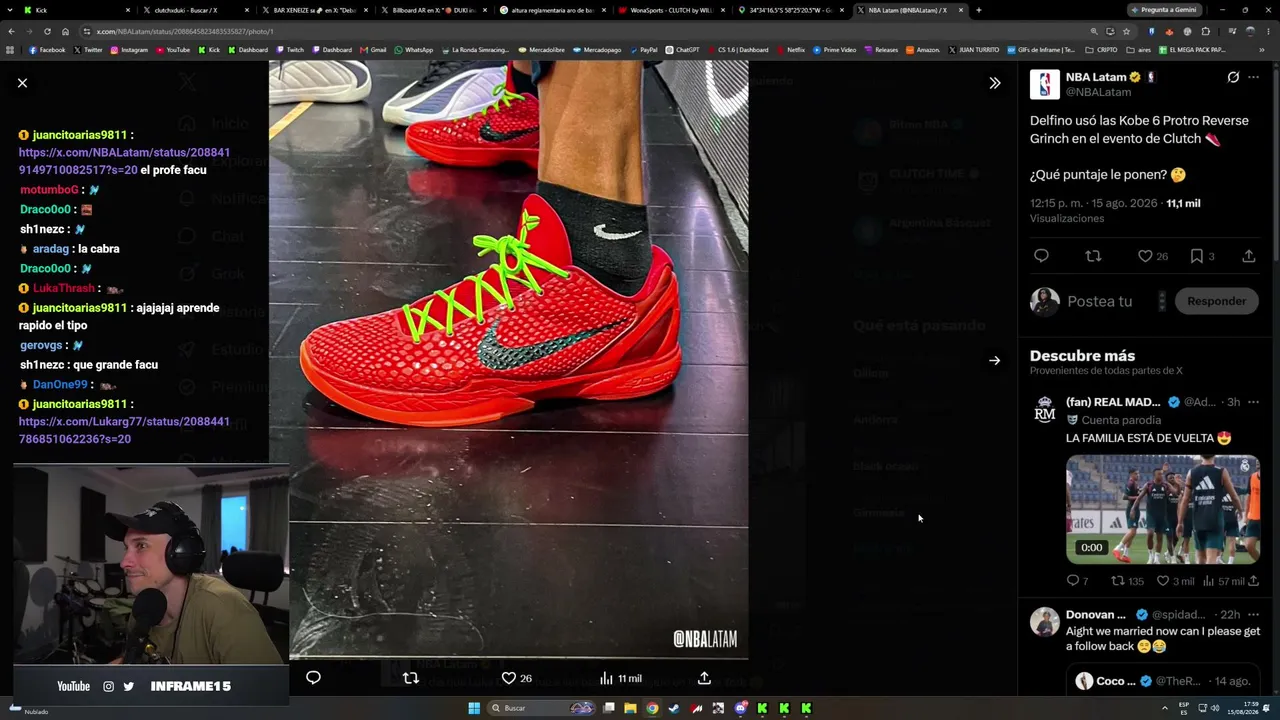Open the Lukarg77 status link in chat
The image size is (1280, 720).
(124, 430)
